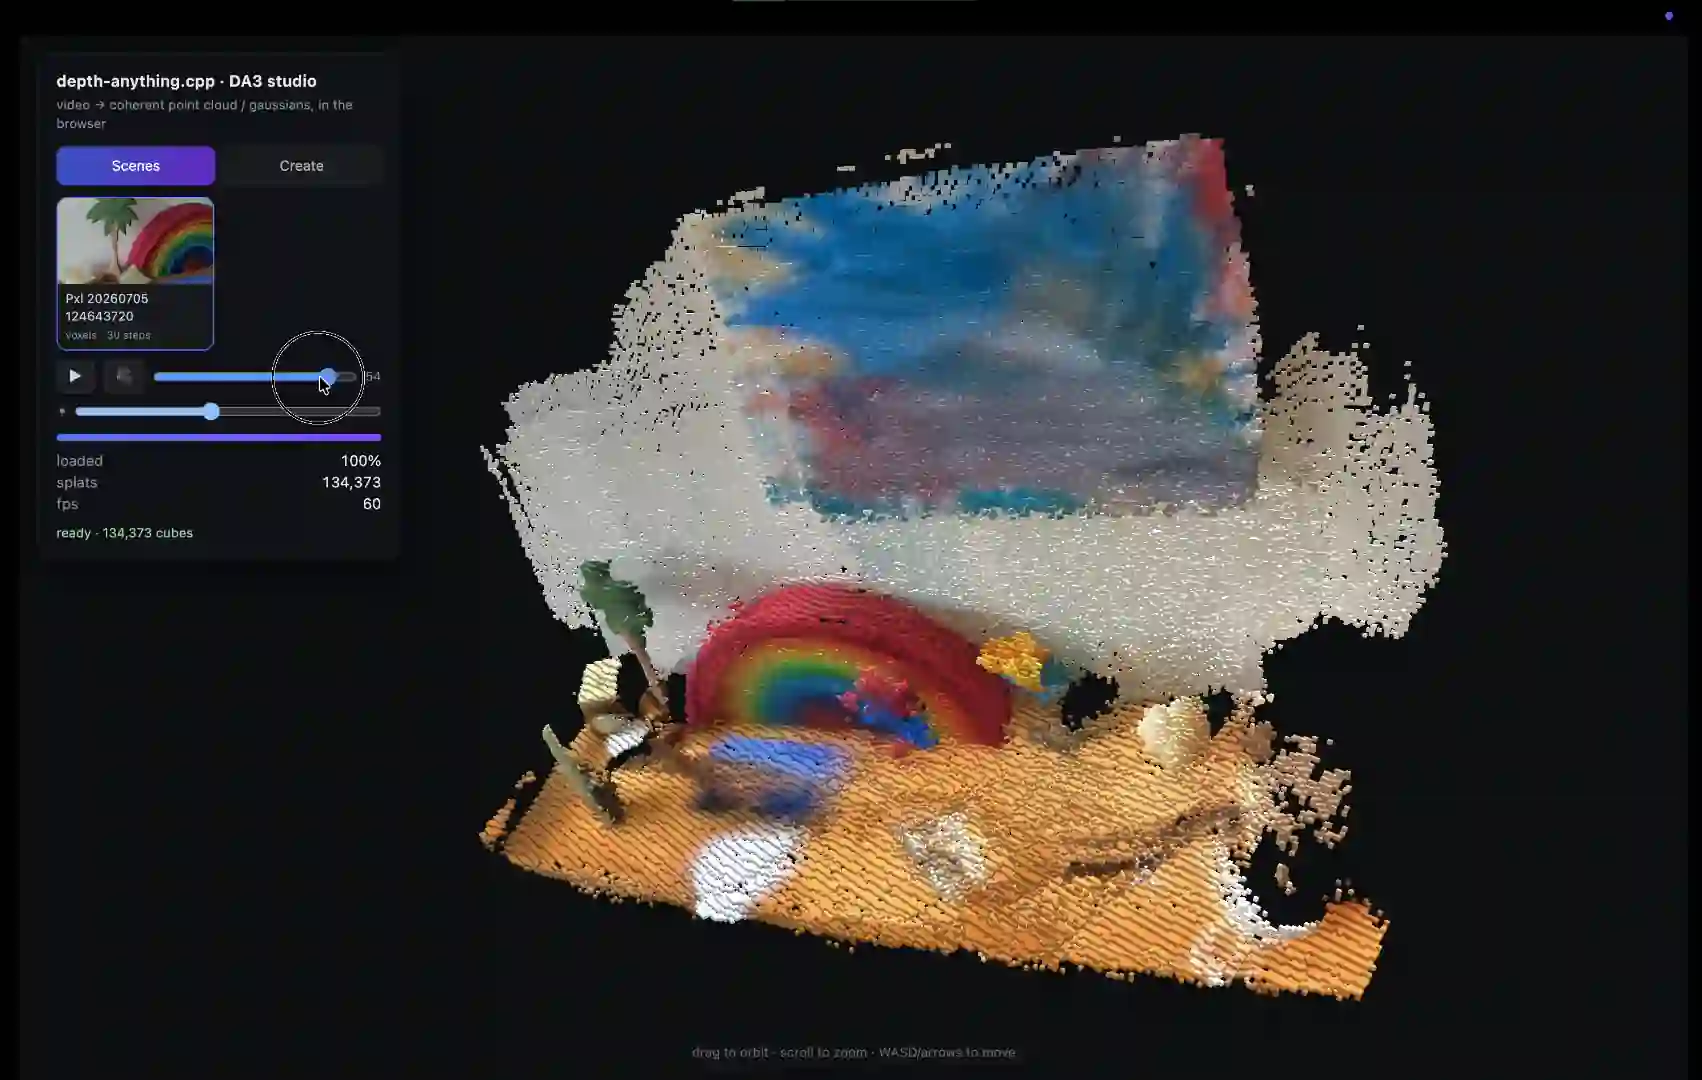Click the 'video → coherent point cloud' subtitle
The width and height of the screenshot is (1702, 1080).
pos(204,114)
